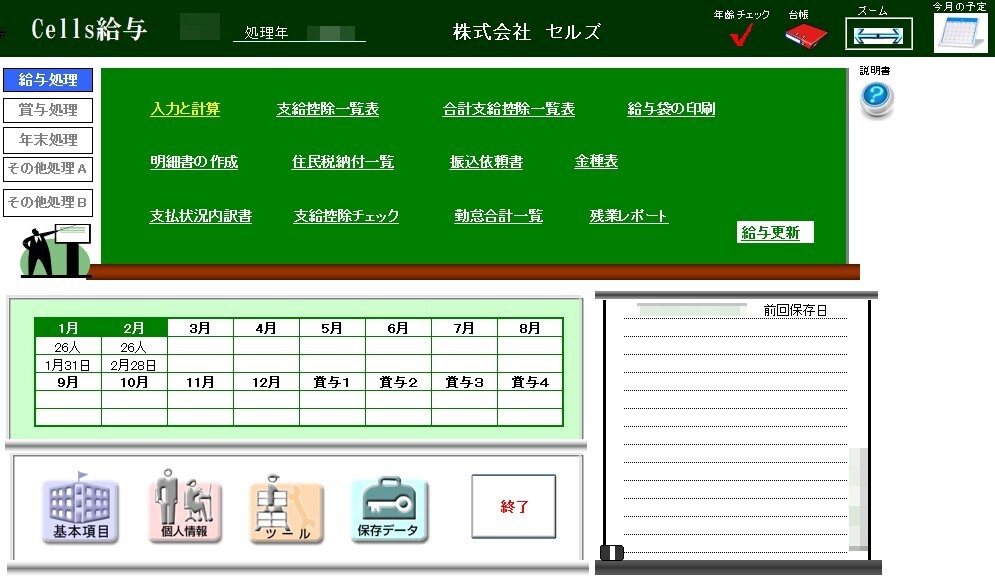
Task: Open 勤怠合計一覧 link
Action: click(498, 216)
